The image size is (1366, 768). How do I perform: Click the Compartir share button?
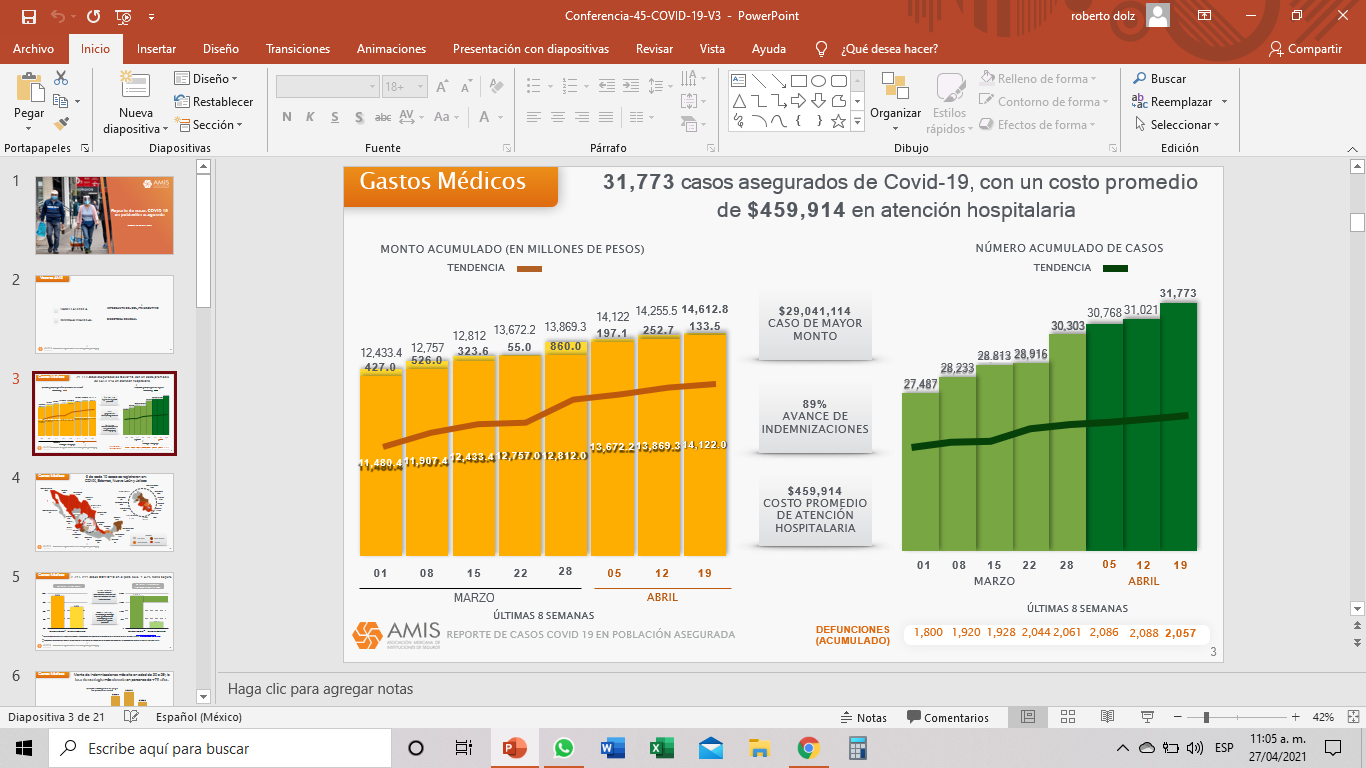1305,49
